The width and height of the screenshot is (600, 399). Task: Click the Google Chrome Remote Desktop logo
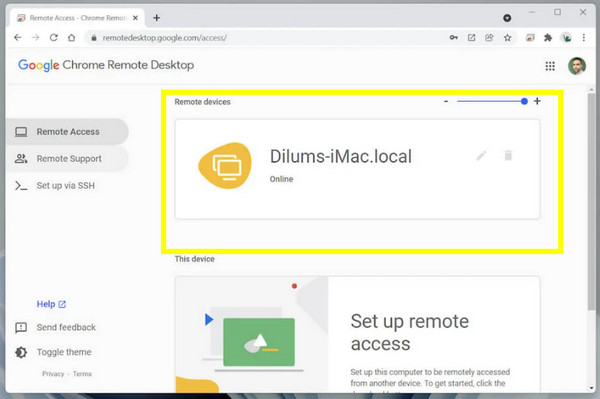click(x=106, y=65)
